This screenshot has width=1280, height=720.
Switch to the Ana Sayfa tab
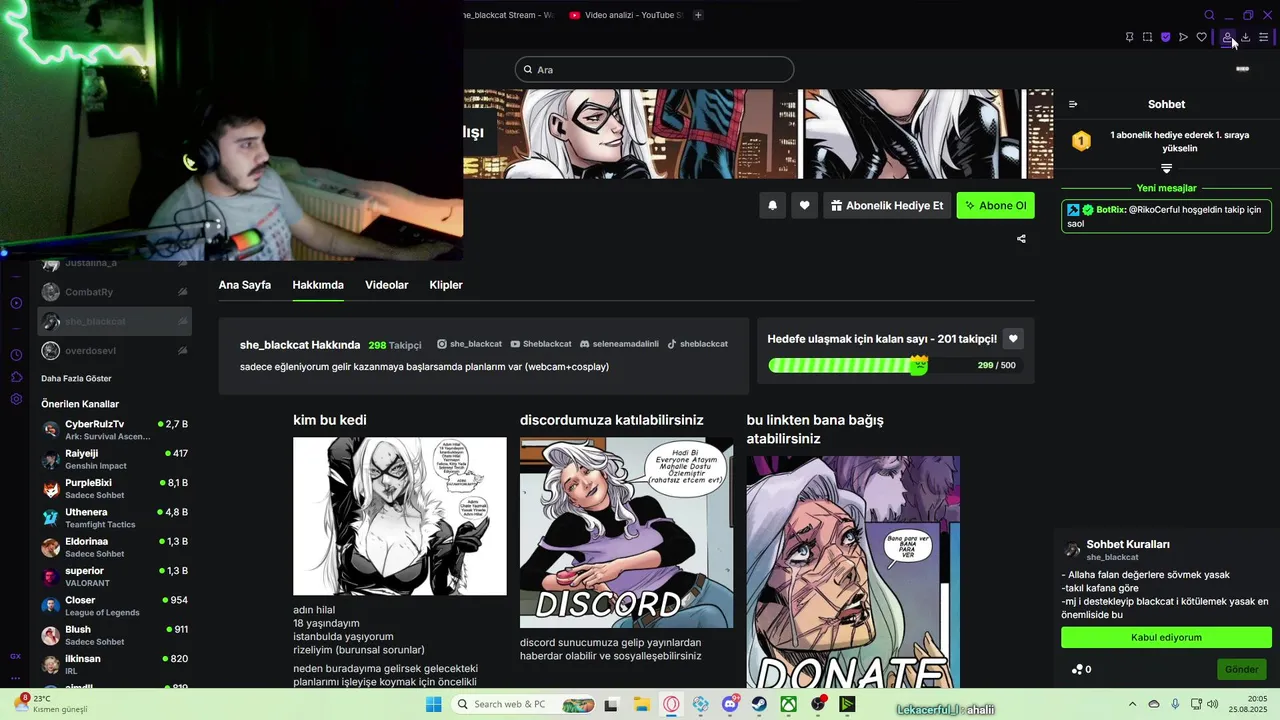pyautogui.click(x=245, y=285)
